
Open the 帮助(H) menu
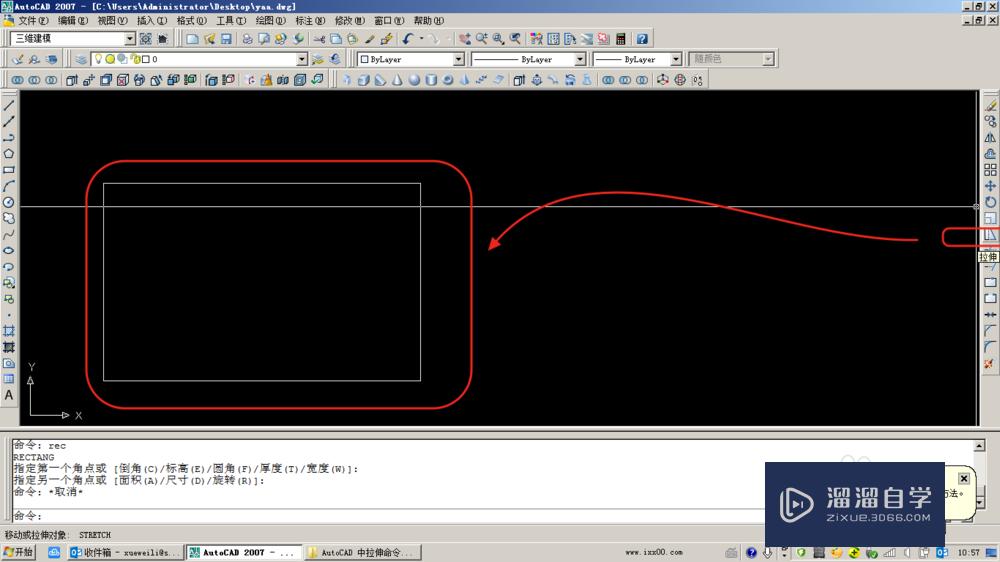(x=429, y=21)
